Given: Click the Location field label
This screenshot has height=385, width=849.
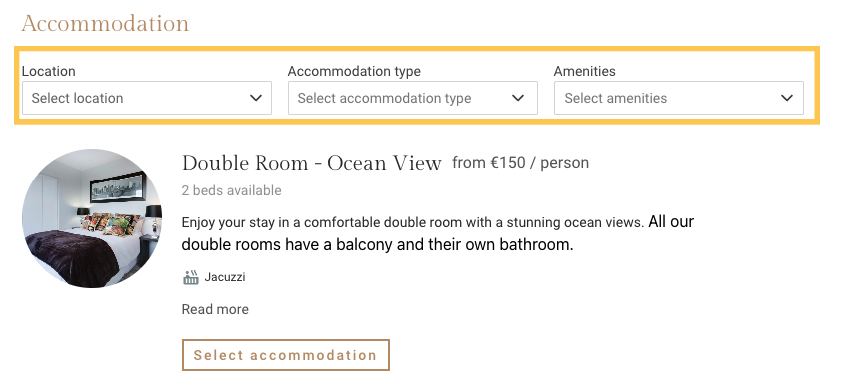Looking at the screenshot, I should point(48,71).
